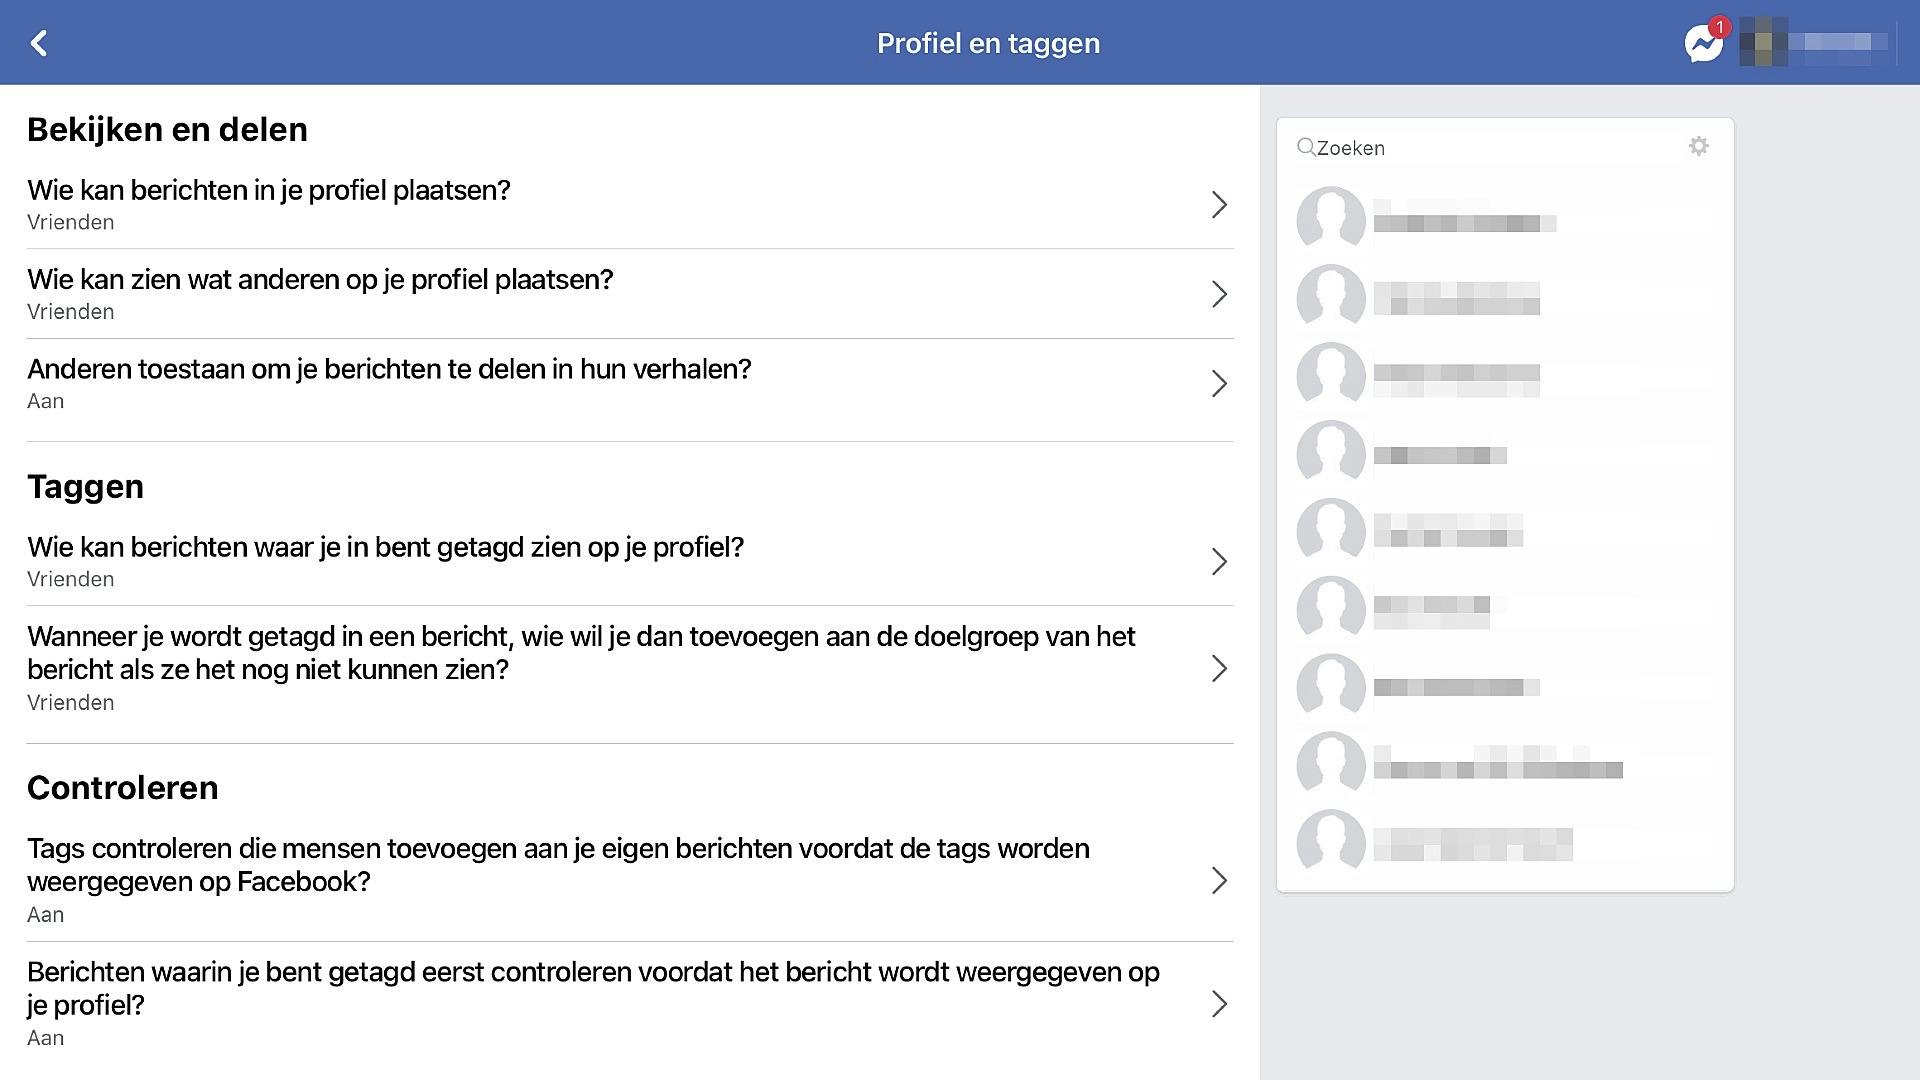Select 'Wie kan zien wat anderen op je profiel plaatsen?' row
The height and width of the screenshot is (1080, 1920).
(x=320, y=280)
